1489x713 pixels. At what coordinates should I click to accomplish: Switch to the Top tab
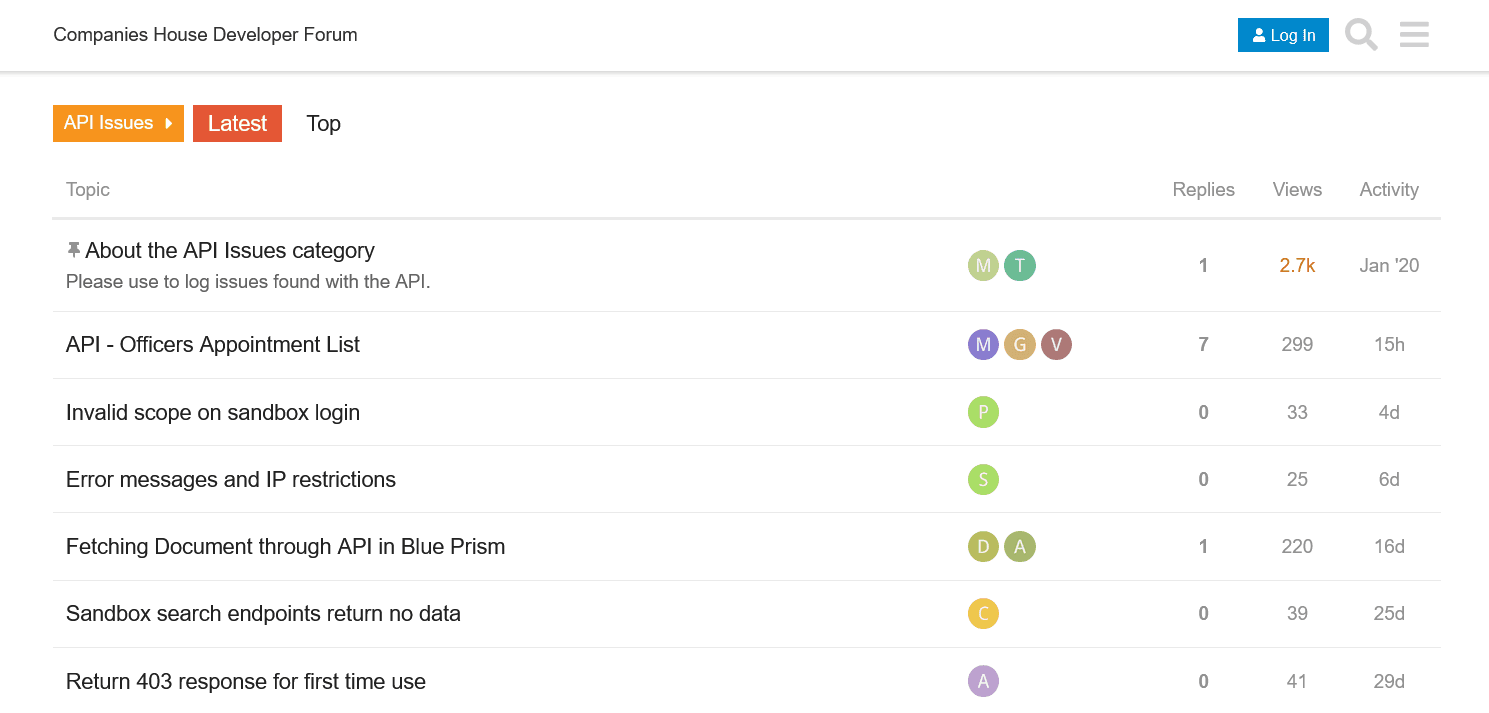323,124
